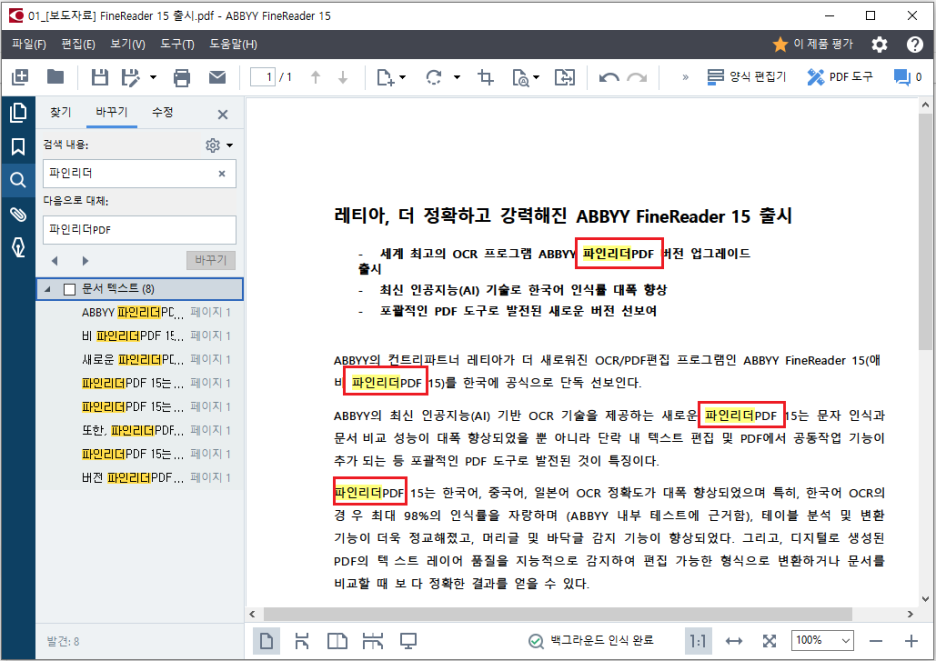Collapse the 문서 텍스트 results tree
Image resolution: width=936 pixels, height=661 pixels.
pos(48,290)
